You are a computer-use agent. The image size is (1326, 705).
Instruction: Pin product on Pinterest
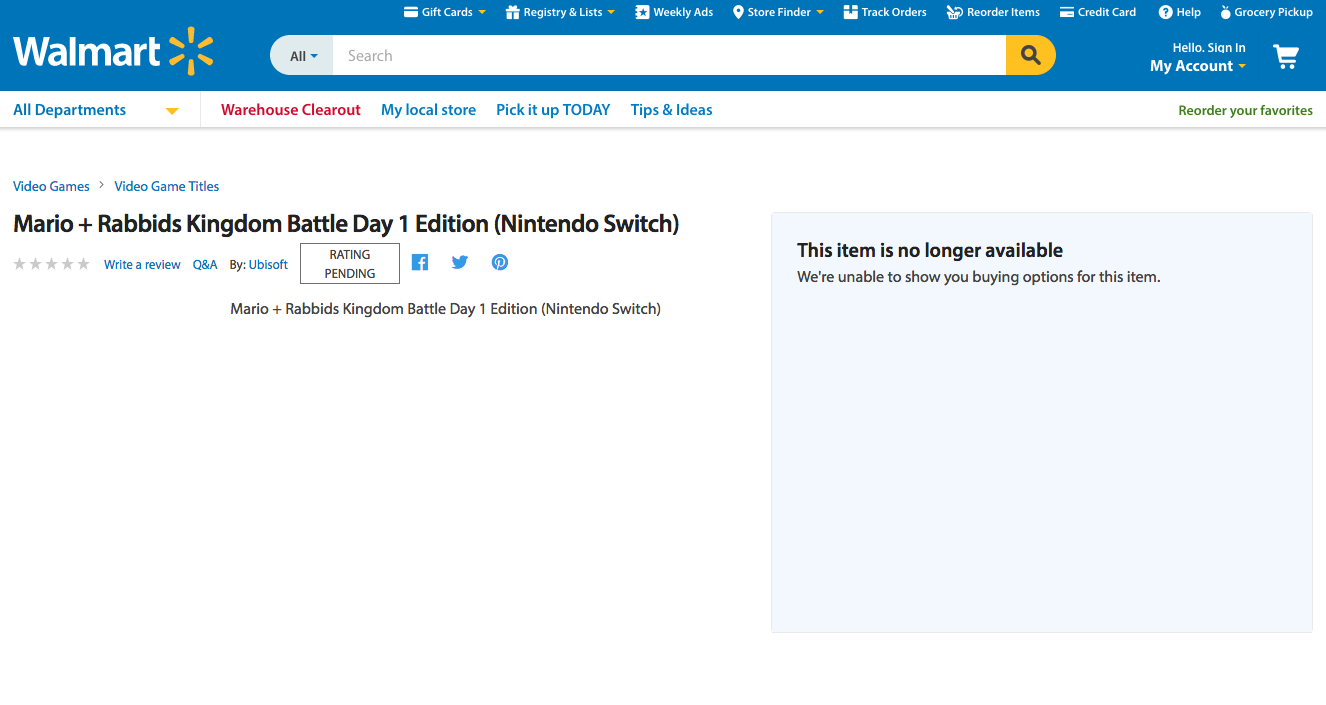[x=500, y=262]
